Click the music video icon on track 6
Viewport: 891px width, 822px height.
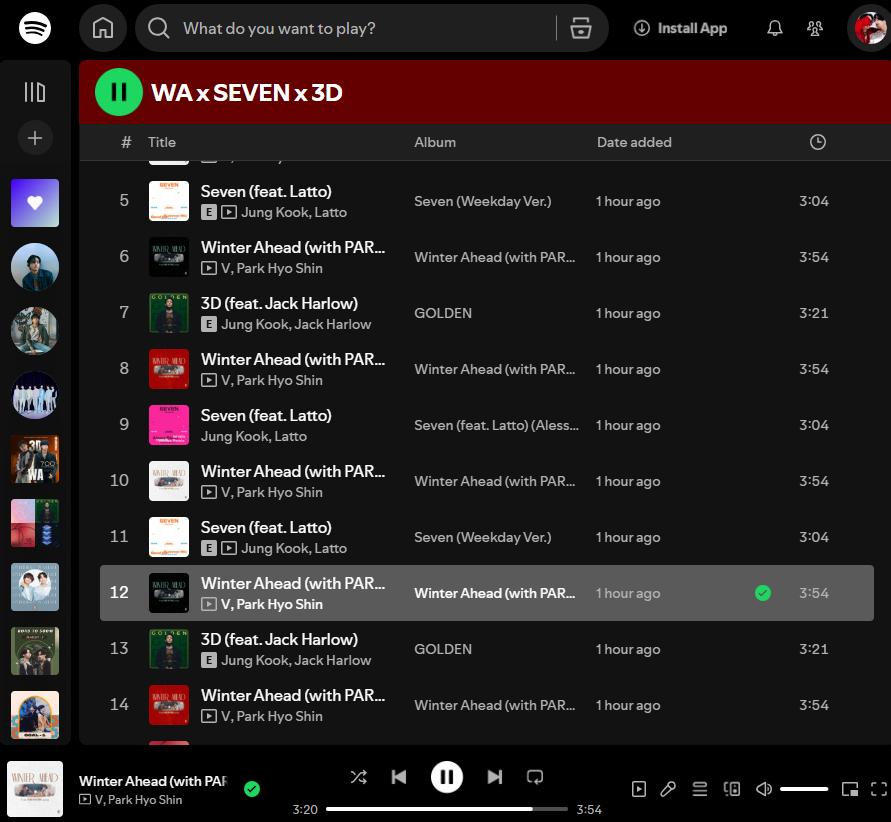pos(209,268)
